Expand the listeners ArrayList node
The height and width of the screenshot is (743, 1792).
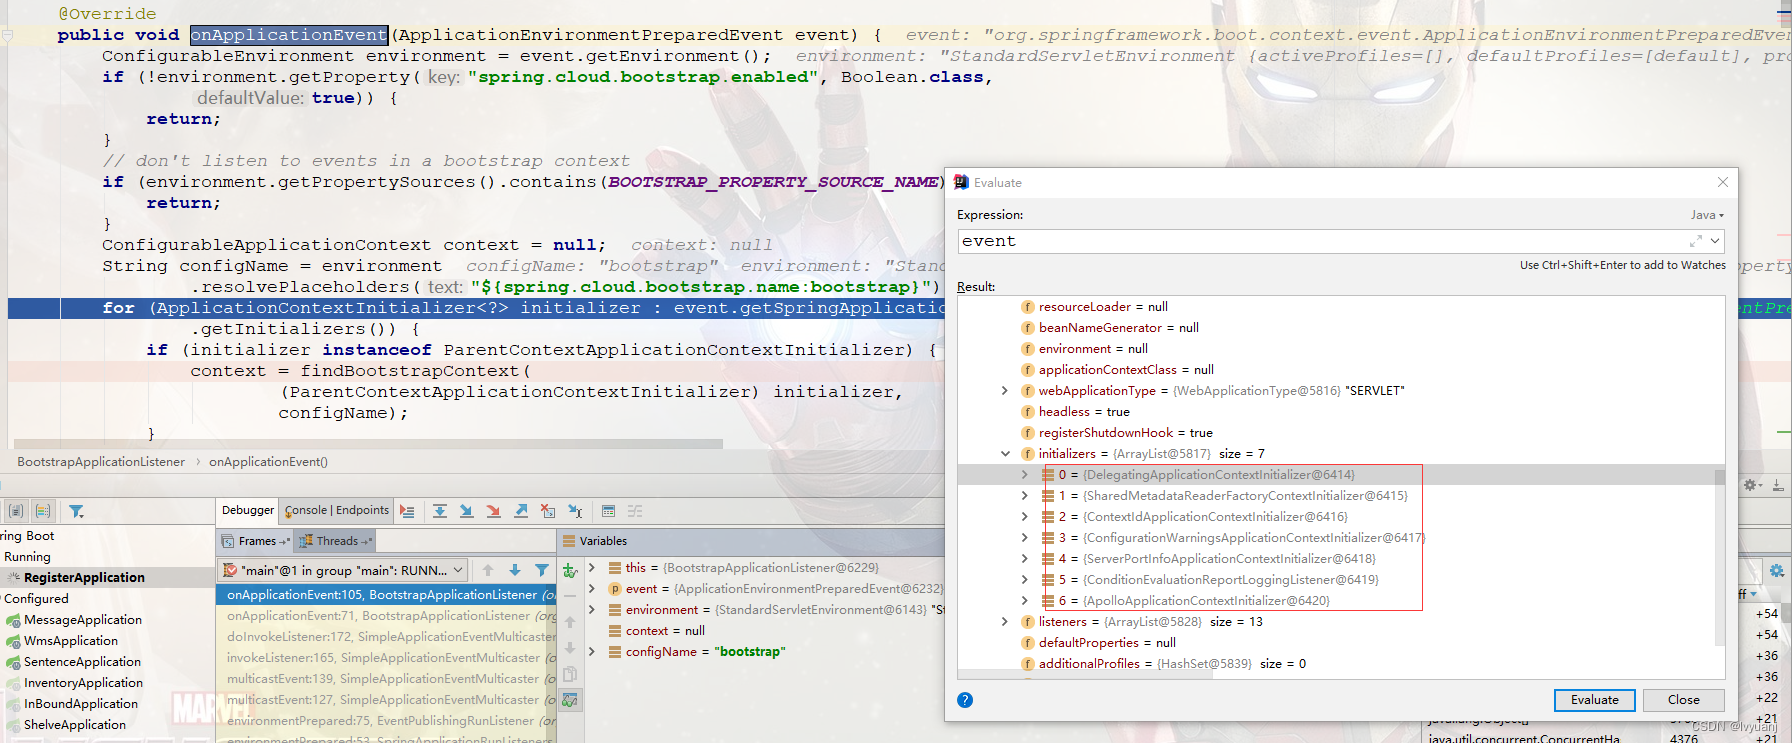click(1005, 622)
